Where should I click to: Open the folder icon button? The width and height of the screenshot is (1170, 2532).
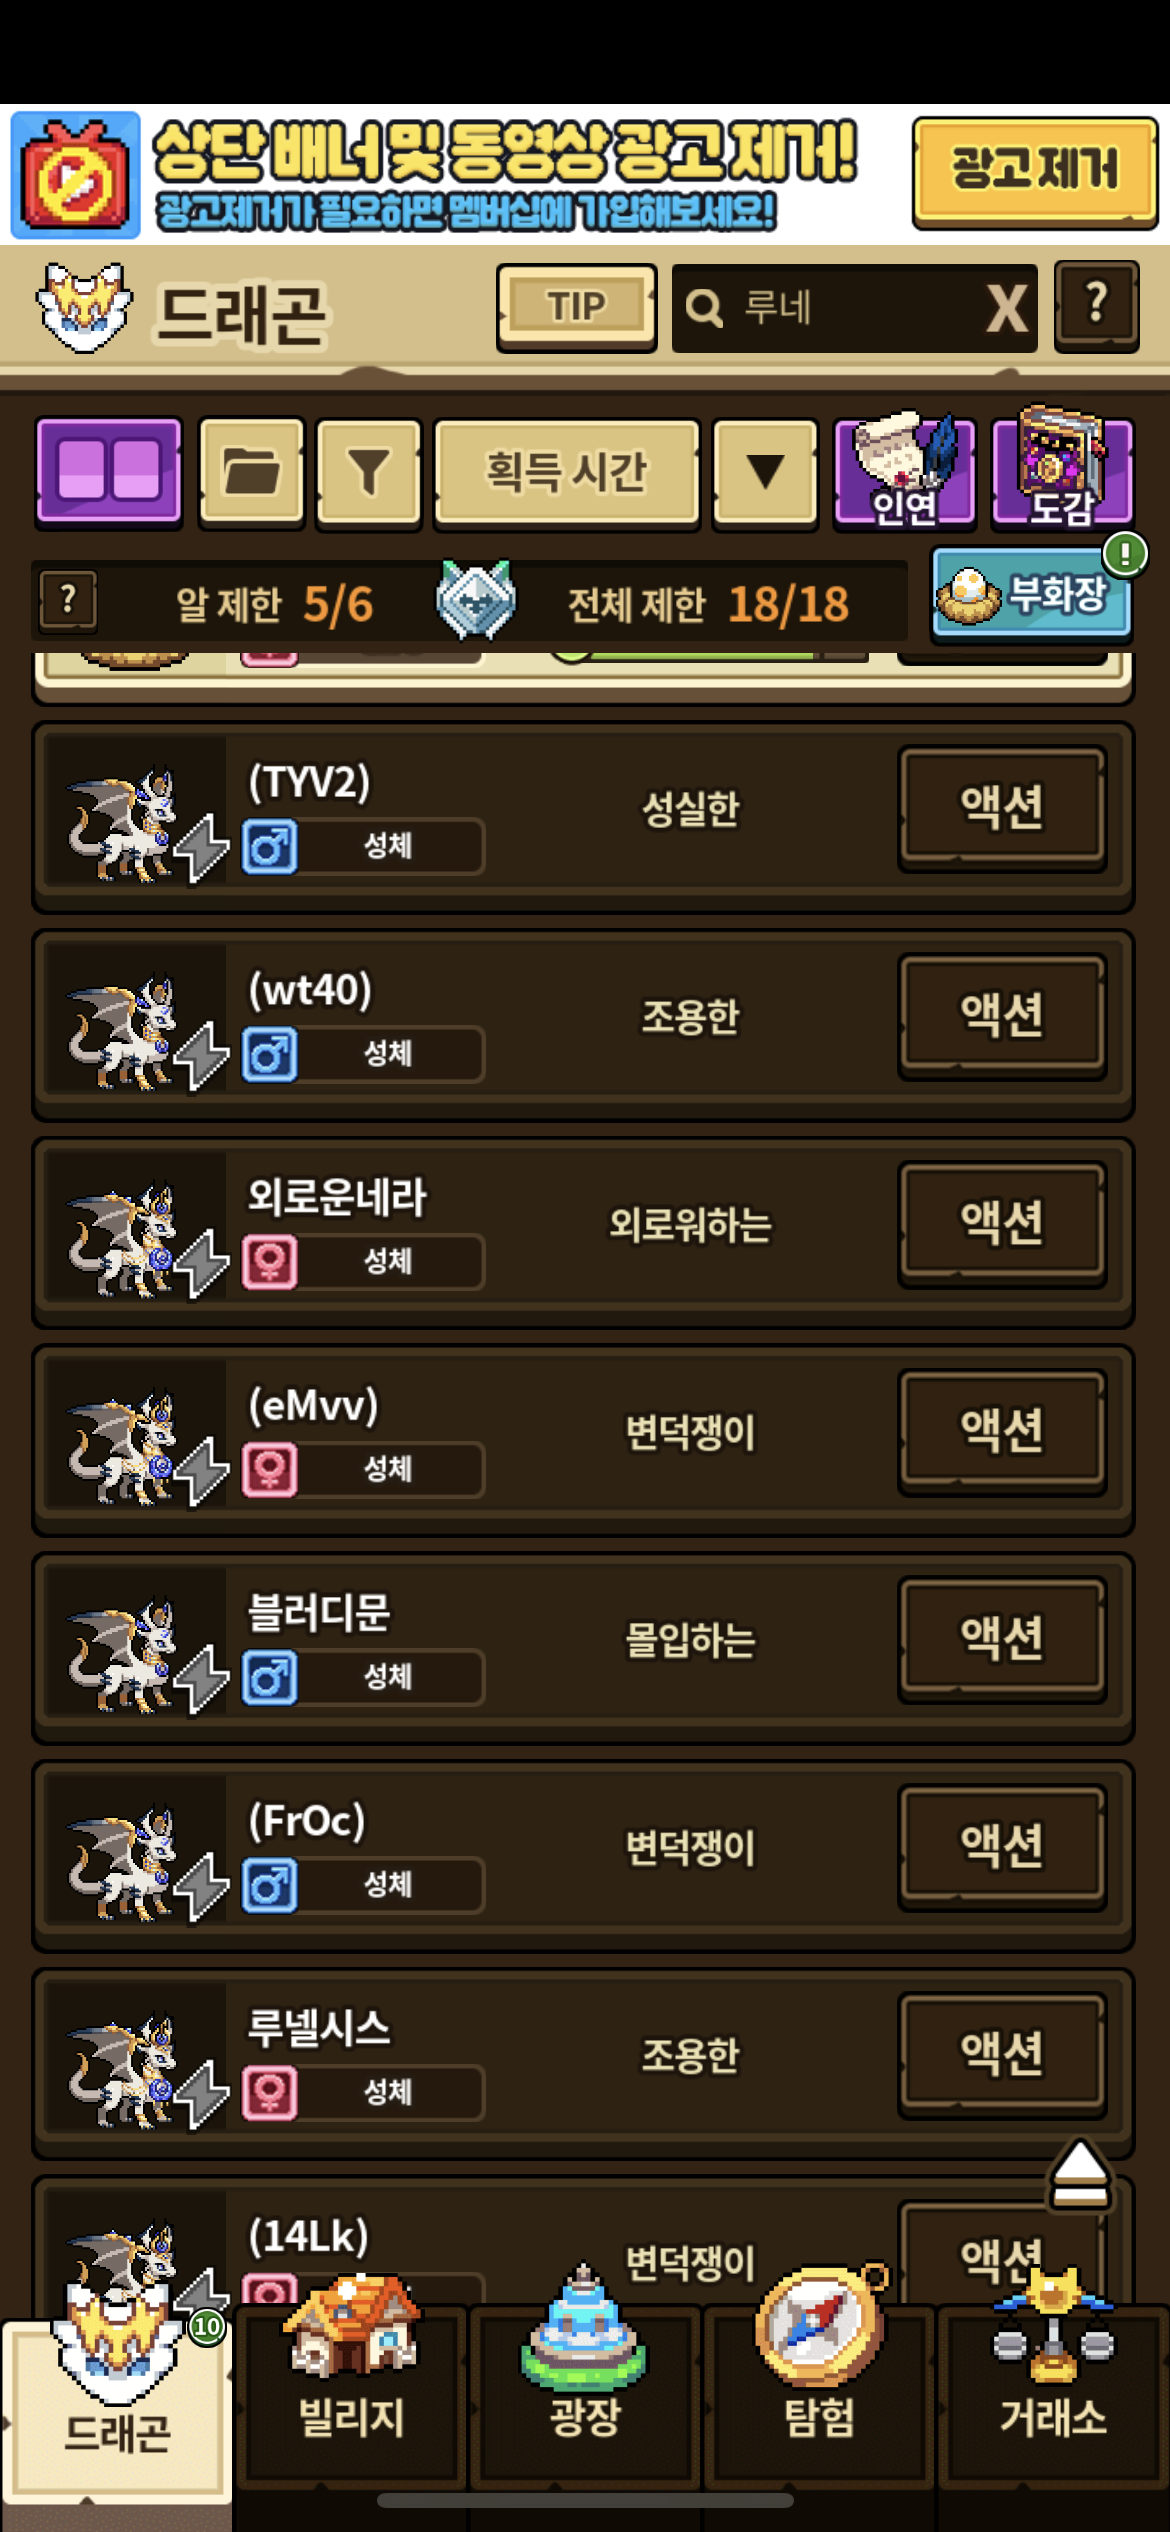coord(251,472)
